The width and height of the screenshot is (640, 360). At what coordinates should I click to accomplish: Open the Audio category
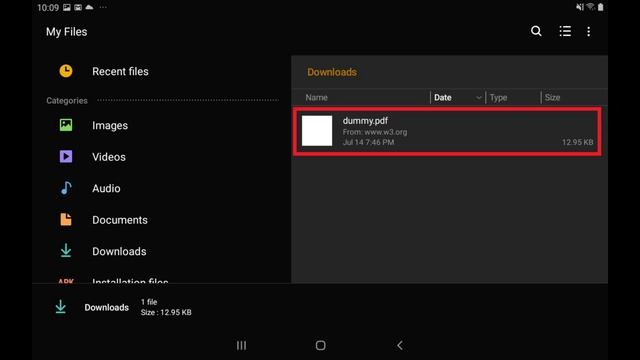pos(106,188)
